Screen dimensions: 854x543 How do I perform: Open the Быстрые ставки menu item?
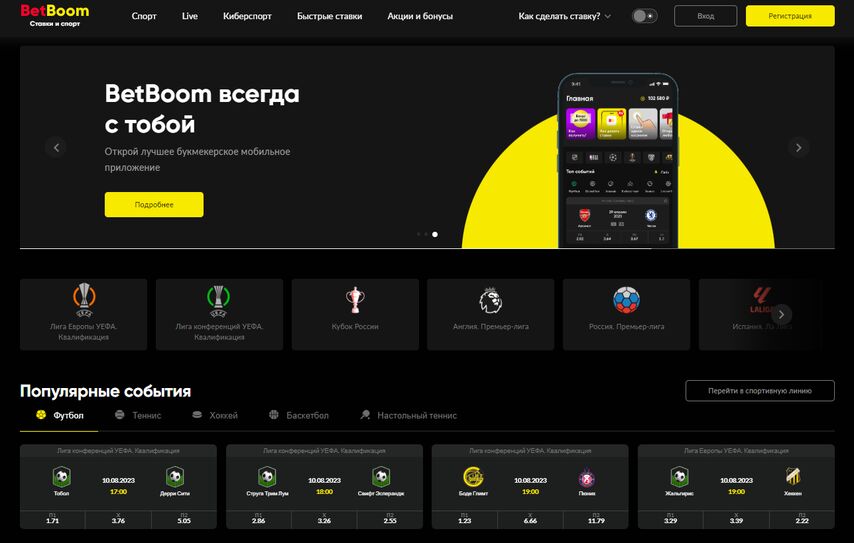(330, 16)
